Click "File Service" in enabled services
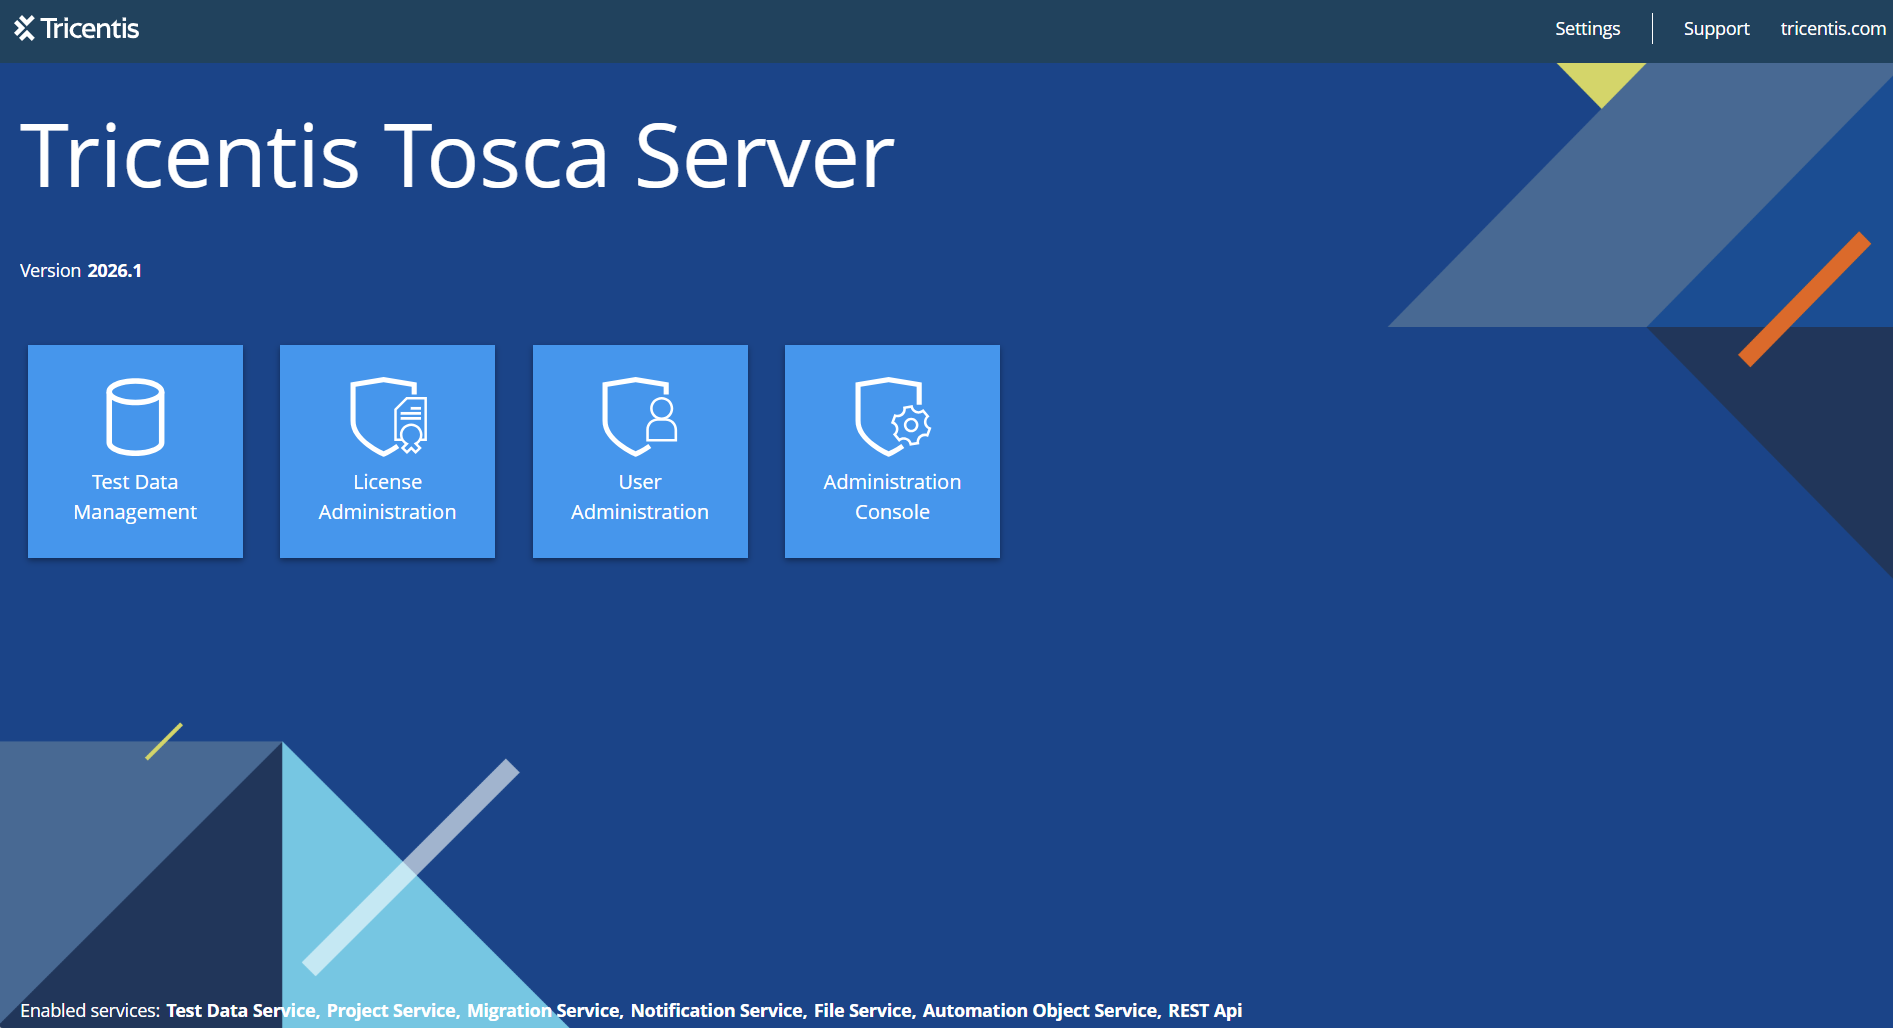This screenshot has width=1893, height=1028. click(x=862, y=1011)
